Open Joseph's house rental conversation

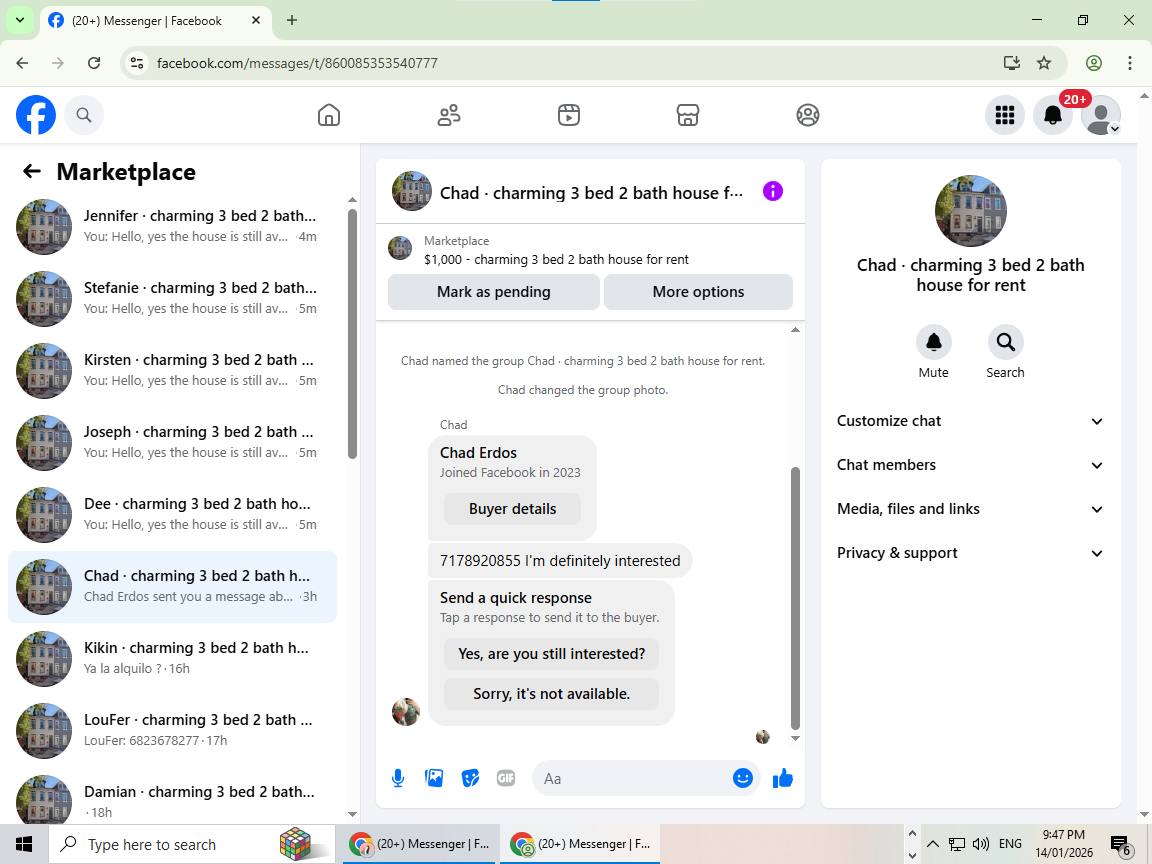pyautogui.click(x=173, y=442)
